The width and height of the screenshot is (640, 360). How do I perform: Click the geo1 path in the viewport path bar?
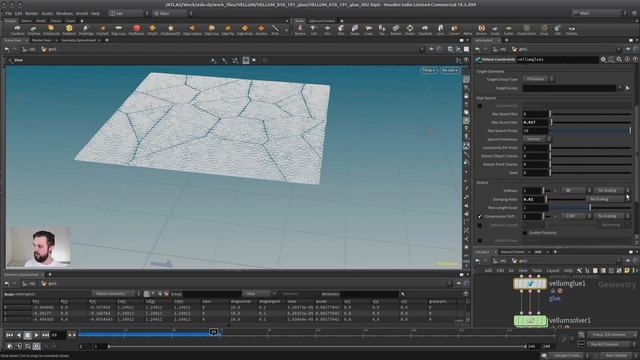(x=49, y=49)
